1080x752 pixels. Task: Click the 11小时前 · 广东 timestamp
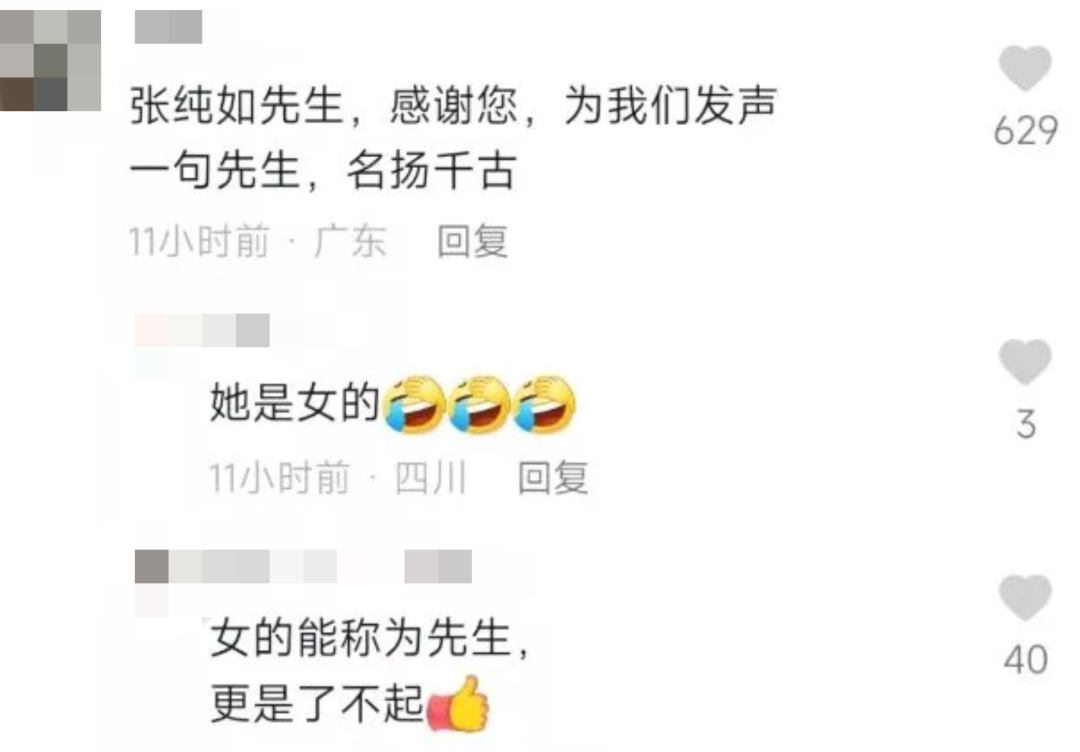click(x=258, y=242)
